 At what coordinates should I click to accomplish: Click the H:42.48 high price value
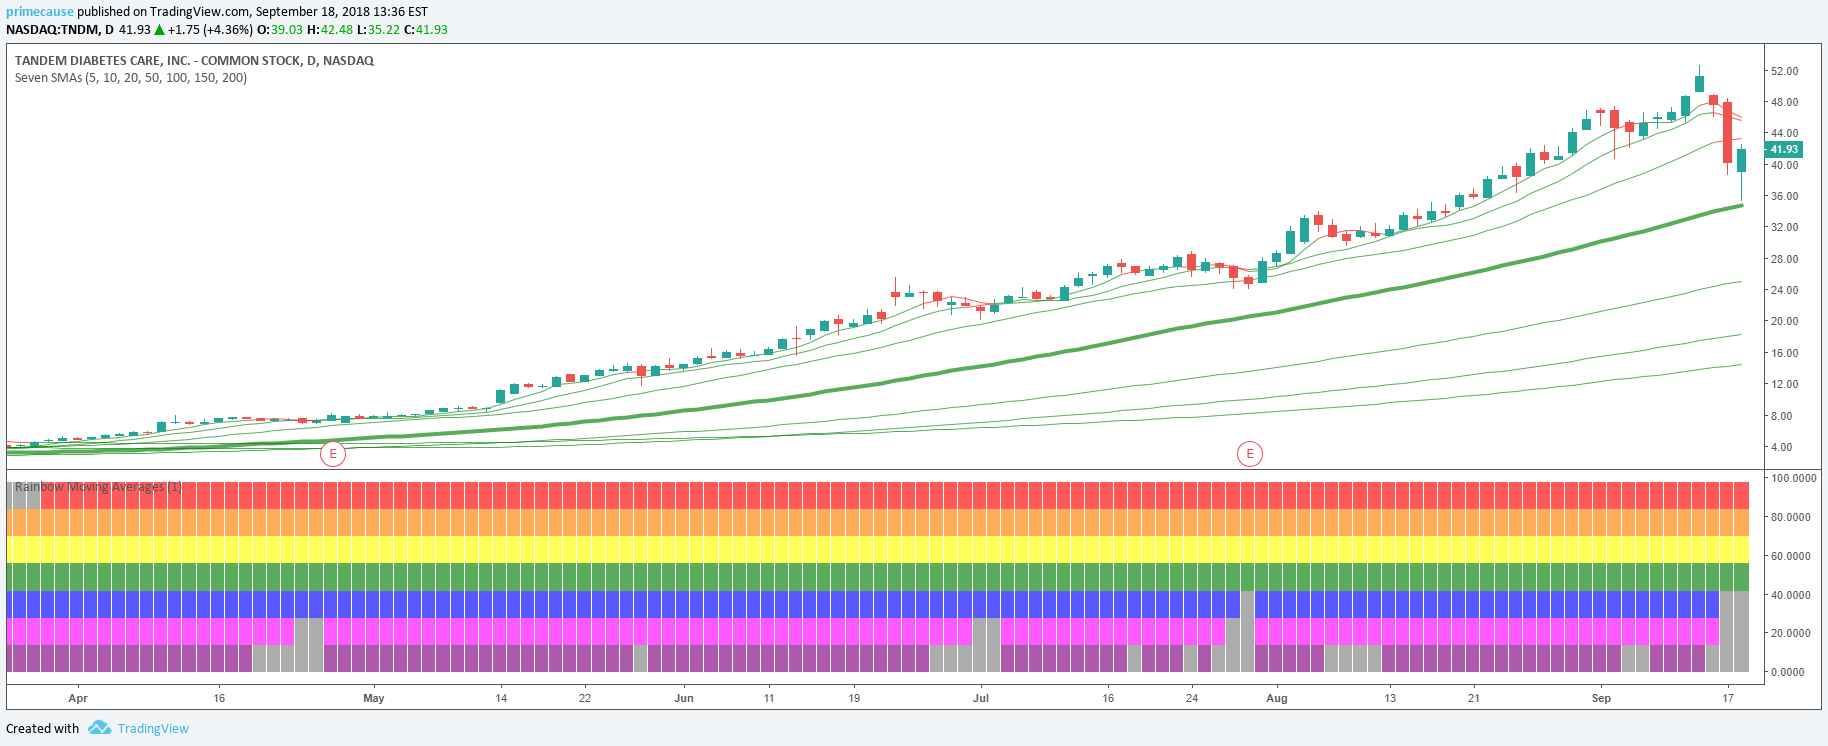[x=330, y=30]
